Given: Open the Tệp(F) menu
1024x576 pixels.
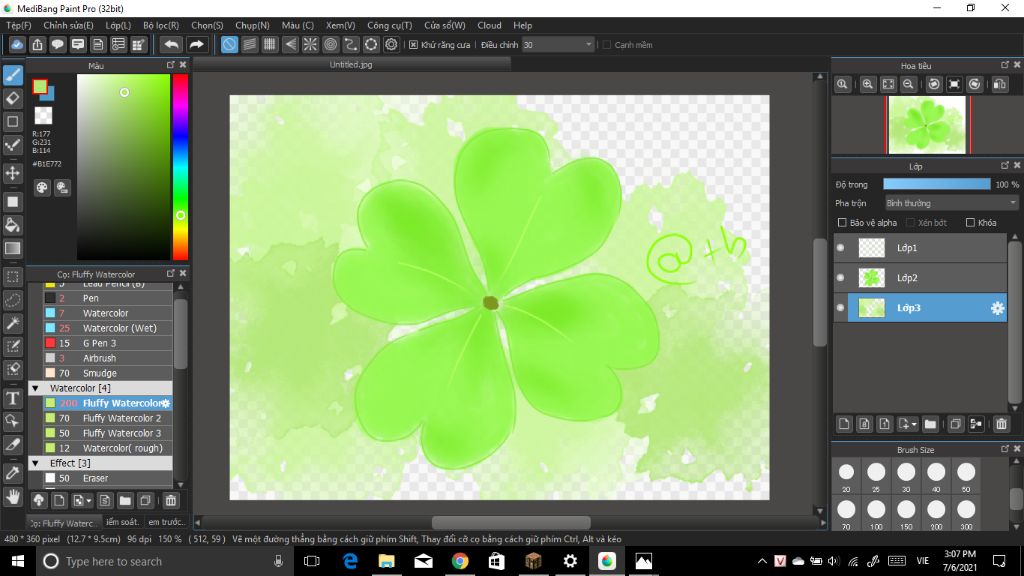Looking at the screenshot, I should (18, 25).
